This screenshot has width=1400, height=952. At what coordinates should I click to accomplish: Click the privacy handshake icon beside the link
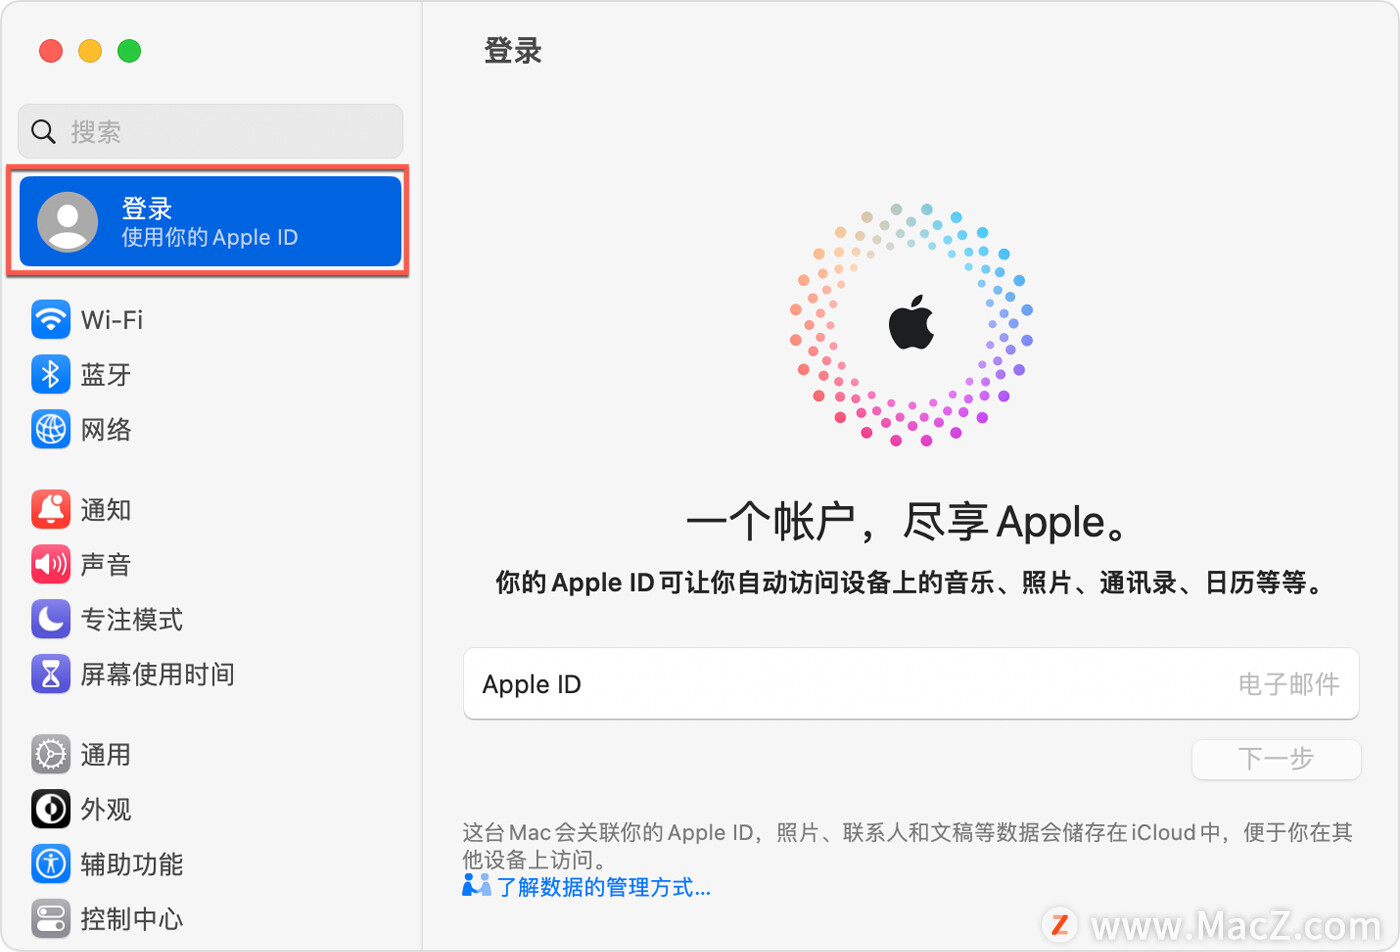click(477, 885)
